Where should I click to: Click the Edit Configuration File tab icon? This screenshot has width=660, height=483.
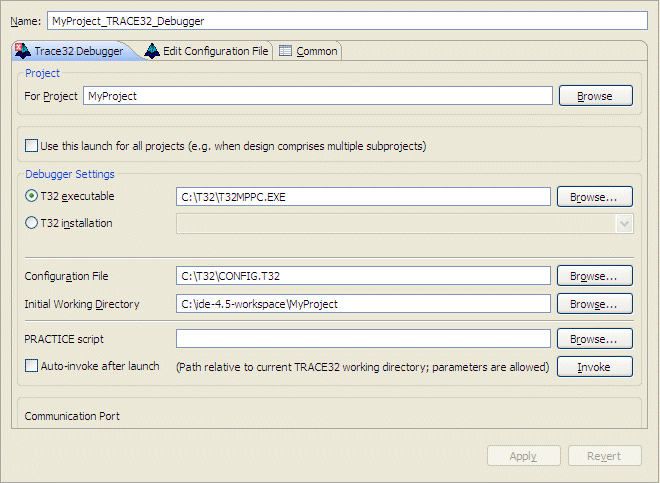pos(152,51)
